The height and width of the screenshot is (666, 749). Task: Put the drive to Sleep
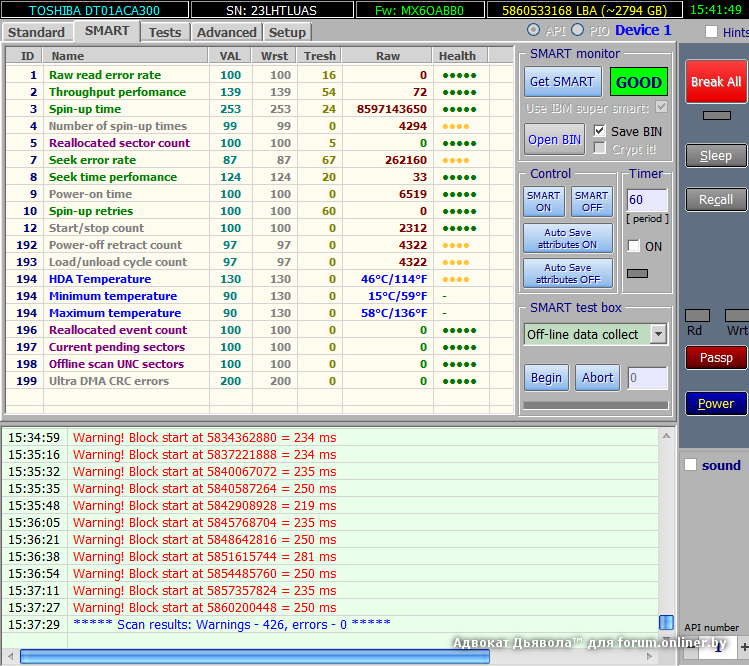pyautogui.click(x=715, y=155)
